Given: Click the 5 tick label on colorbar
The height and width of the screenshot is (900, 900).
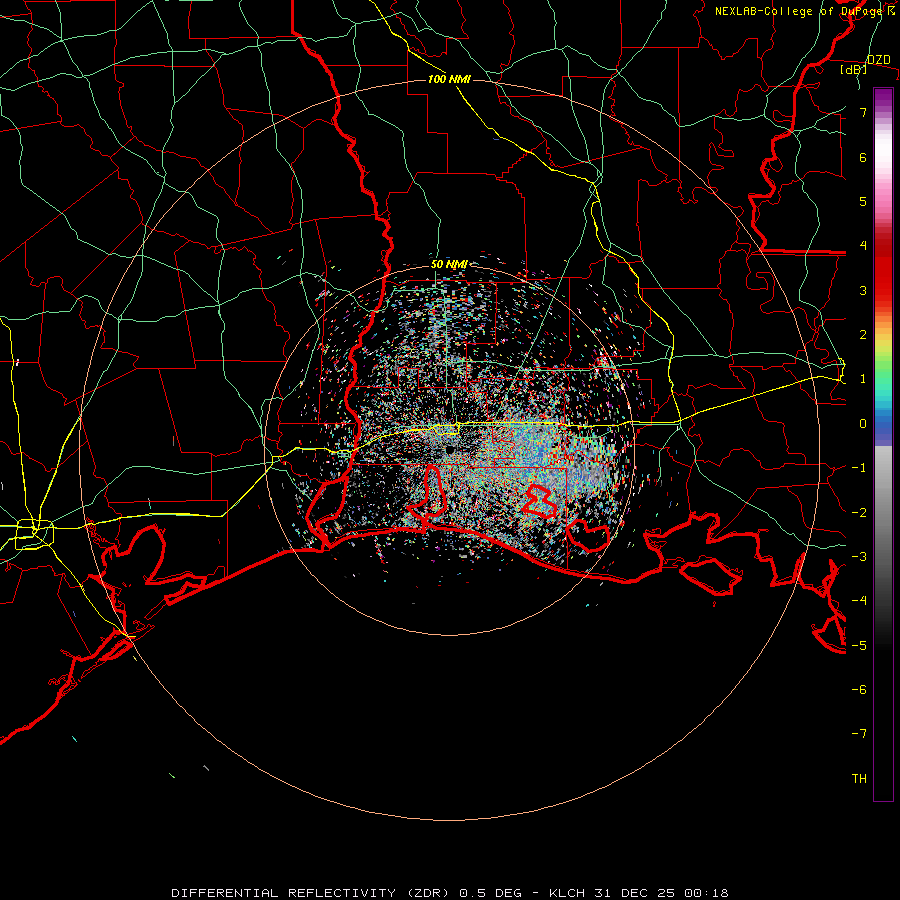Looking at the screenshot, I should coord(863,201).
